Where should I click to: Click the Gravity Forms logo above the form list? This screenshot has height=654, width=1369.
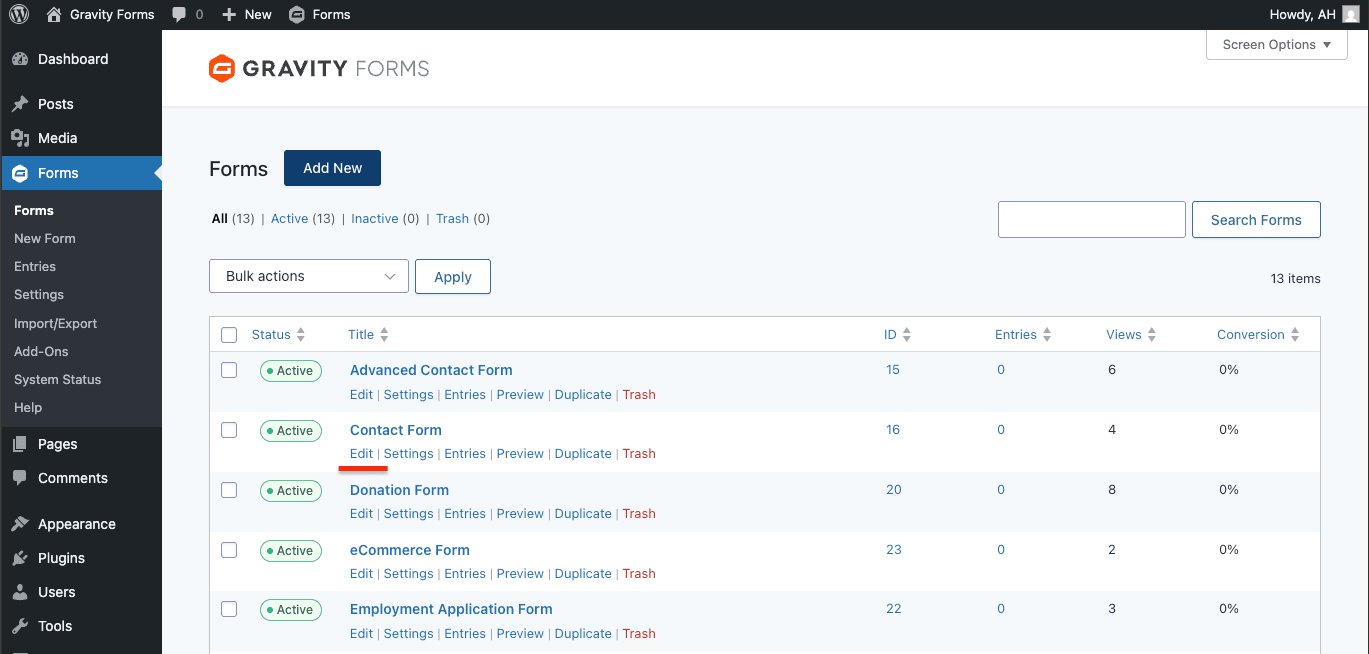pos(318,67)
